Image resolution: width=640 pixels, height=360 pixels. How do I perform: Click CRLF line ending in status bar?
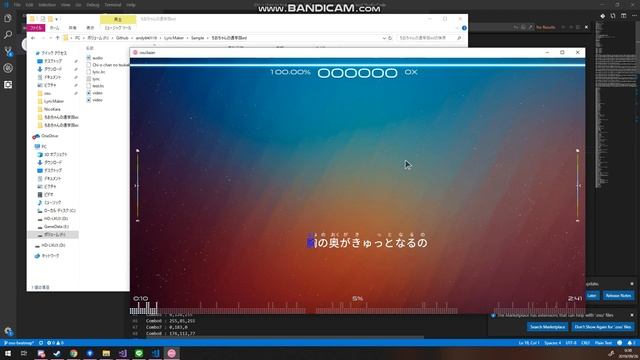tap(585, 343)
